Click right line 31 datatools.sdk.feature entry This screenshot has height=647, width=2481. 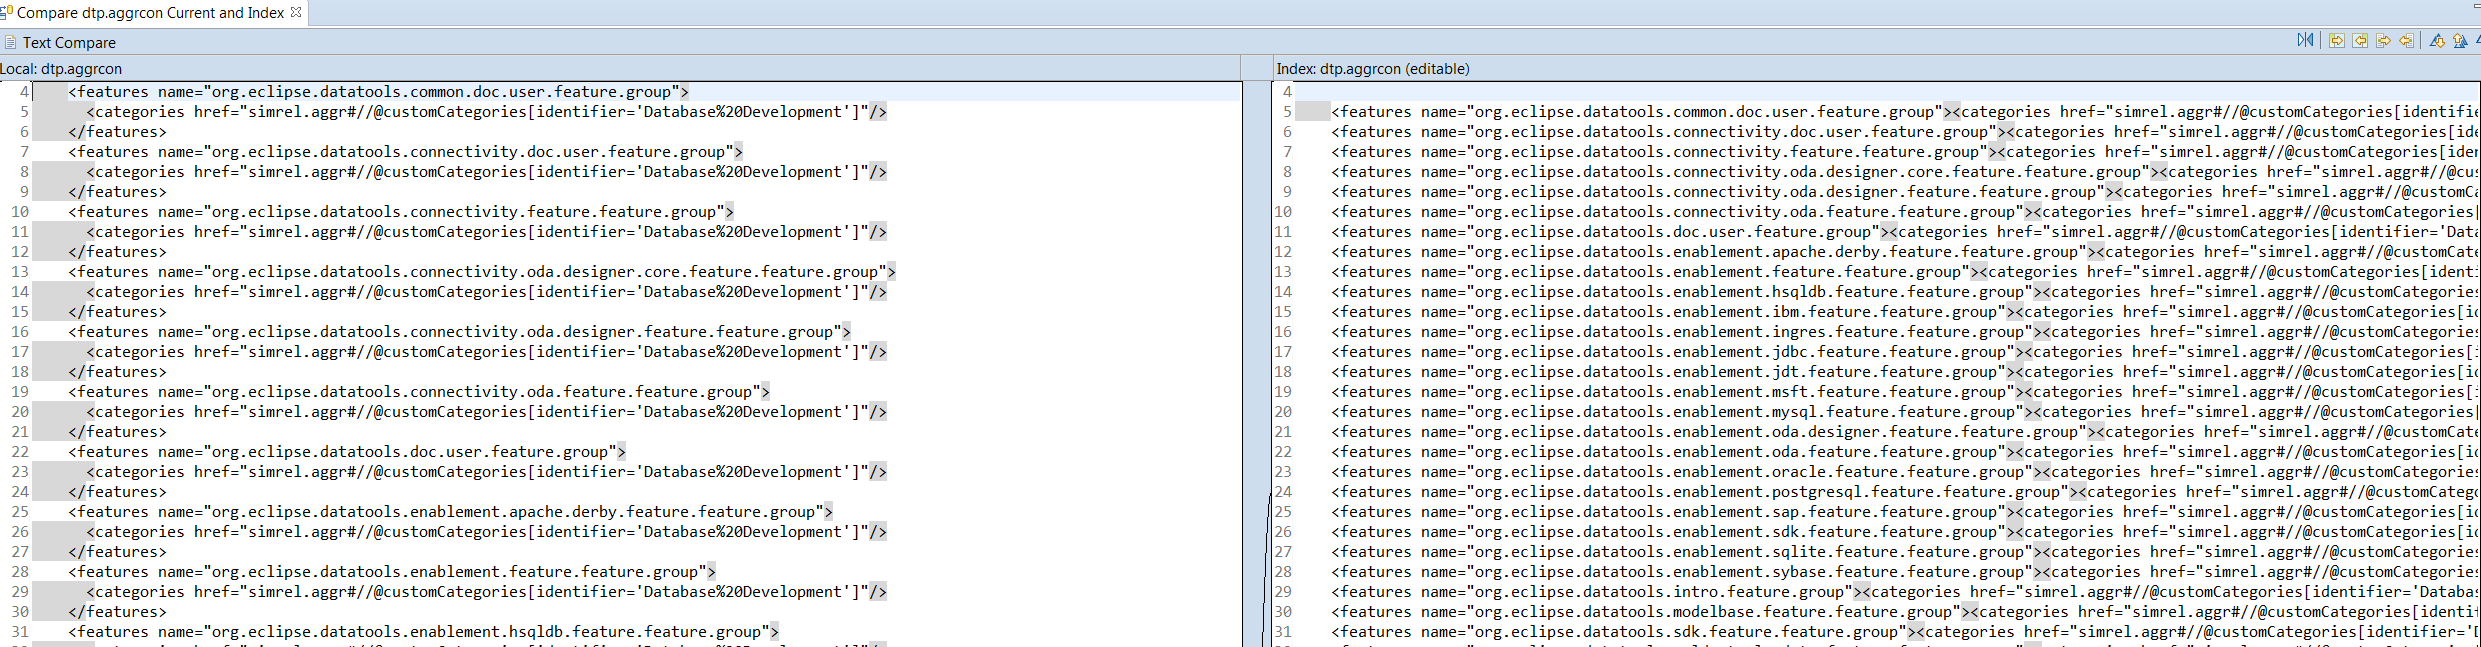[1623, 632]
